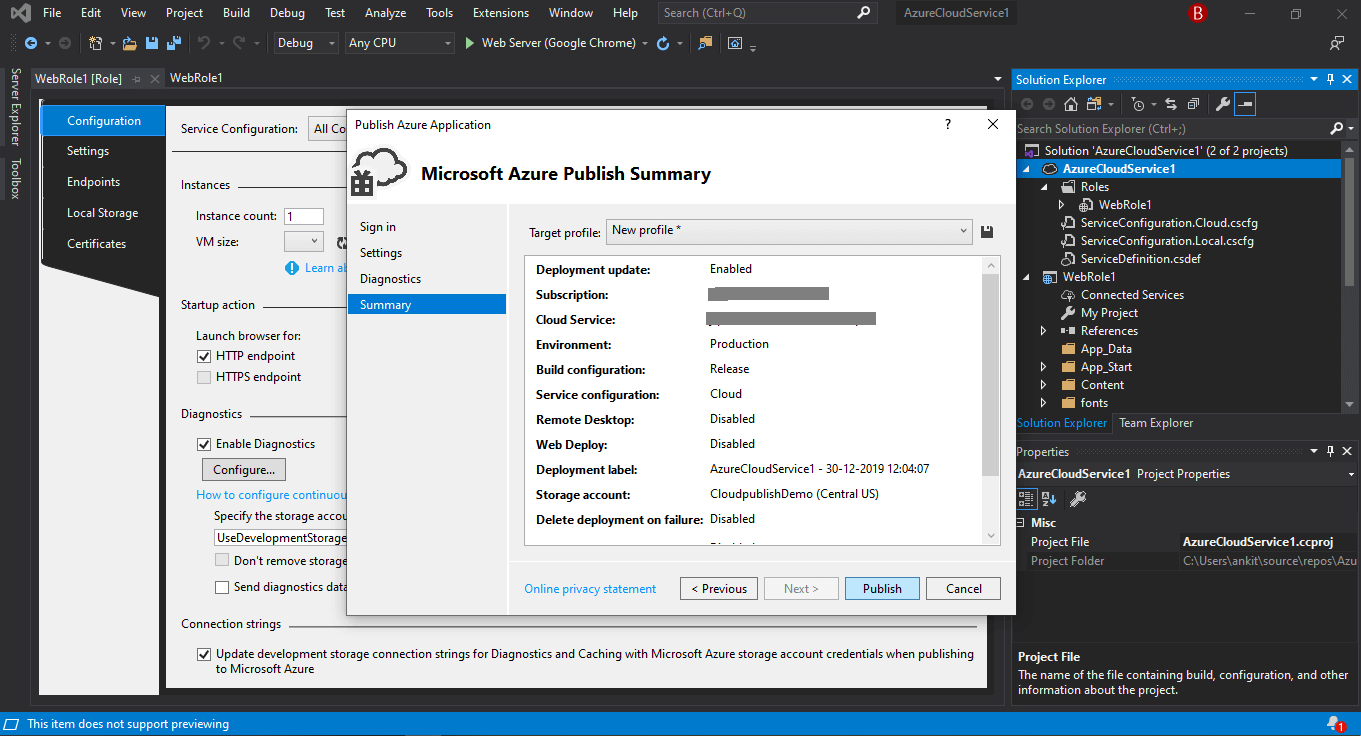Image resolution: width=1361 pixels, height=736 pixels.
Task: Click the Instance count input field
Action: coord(304,216)
